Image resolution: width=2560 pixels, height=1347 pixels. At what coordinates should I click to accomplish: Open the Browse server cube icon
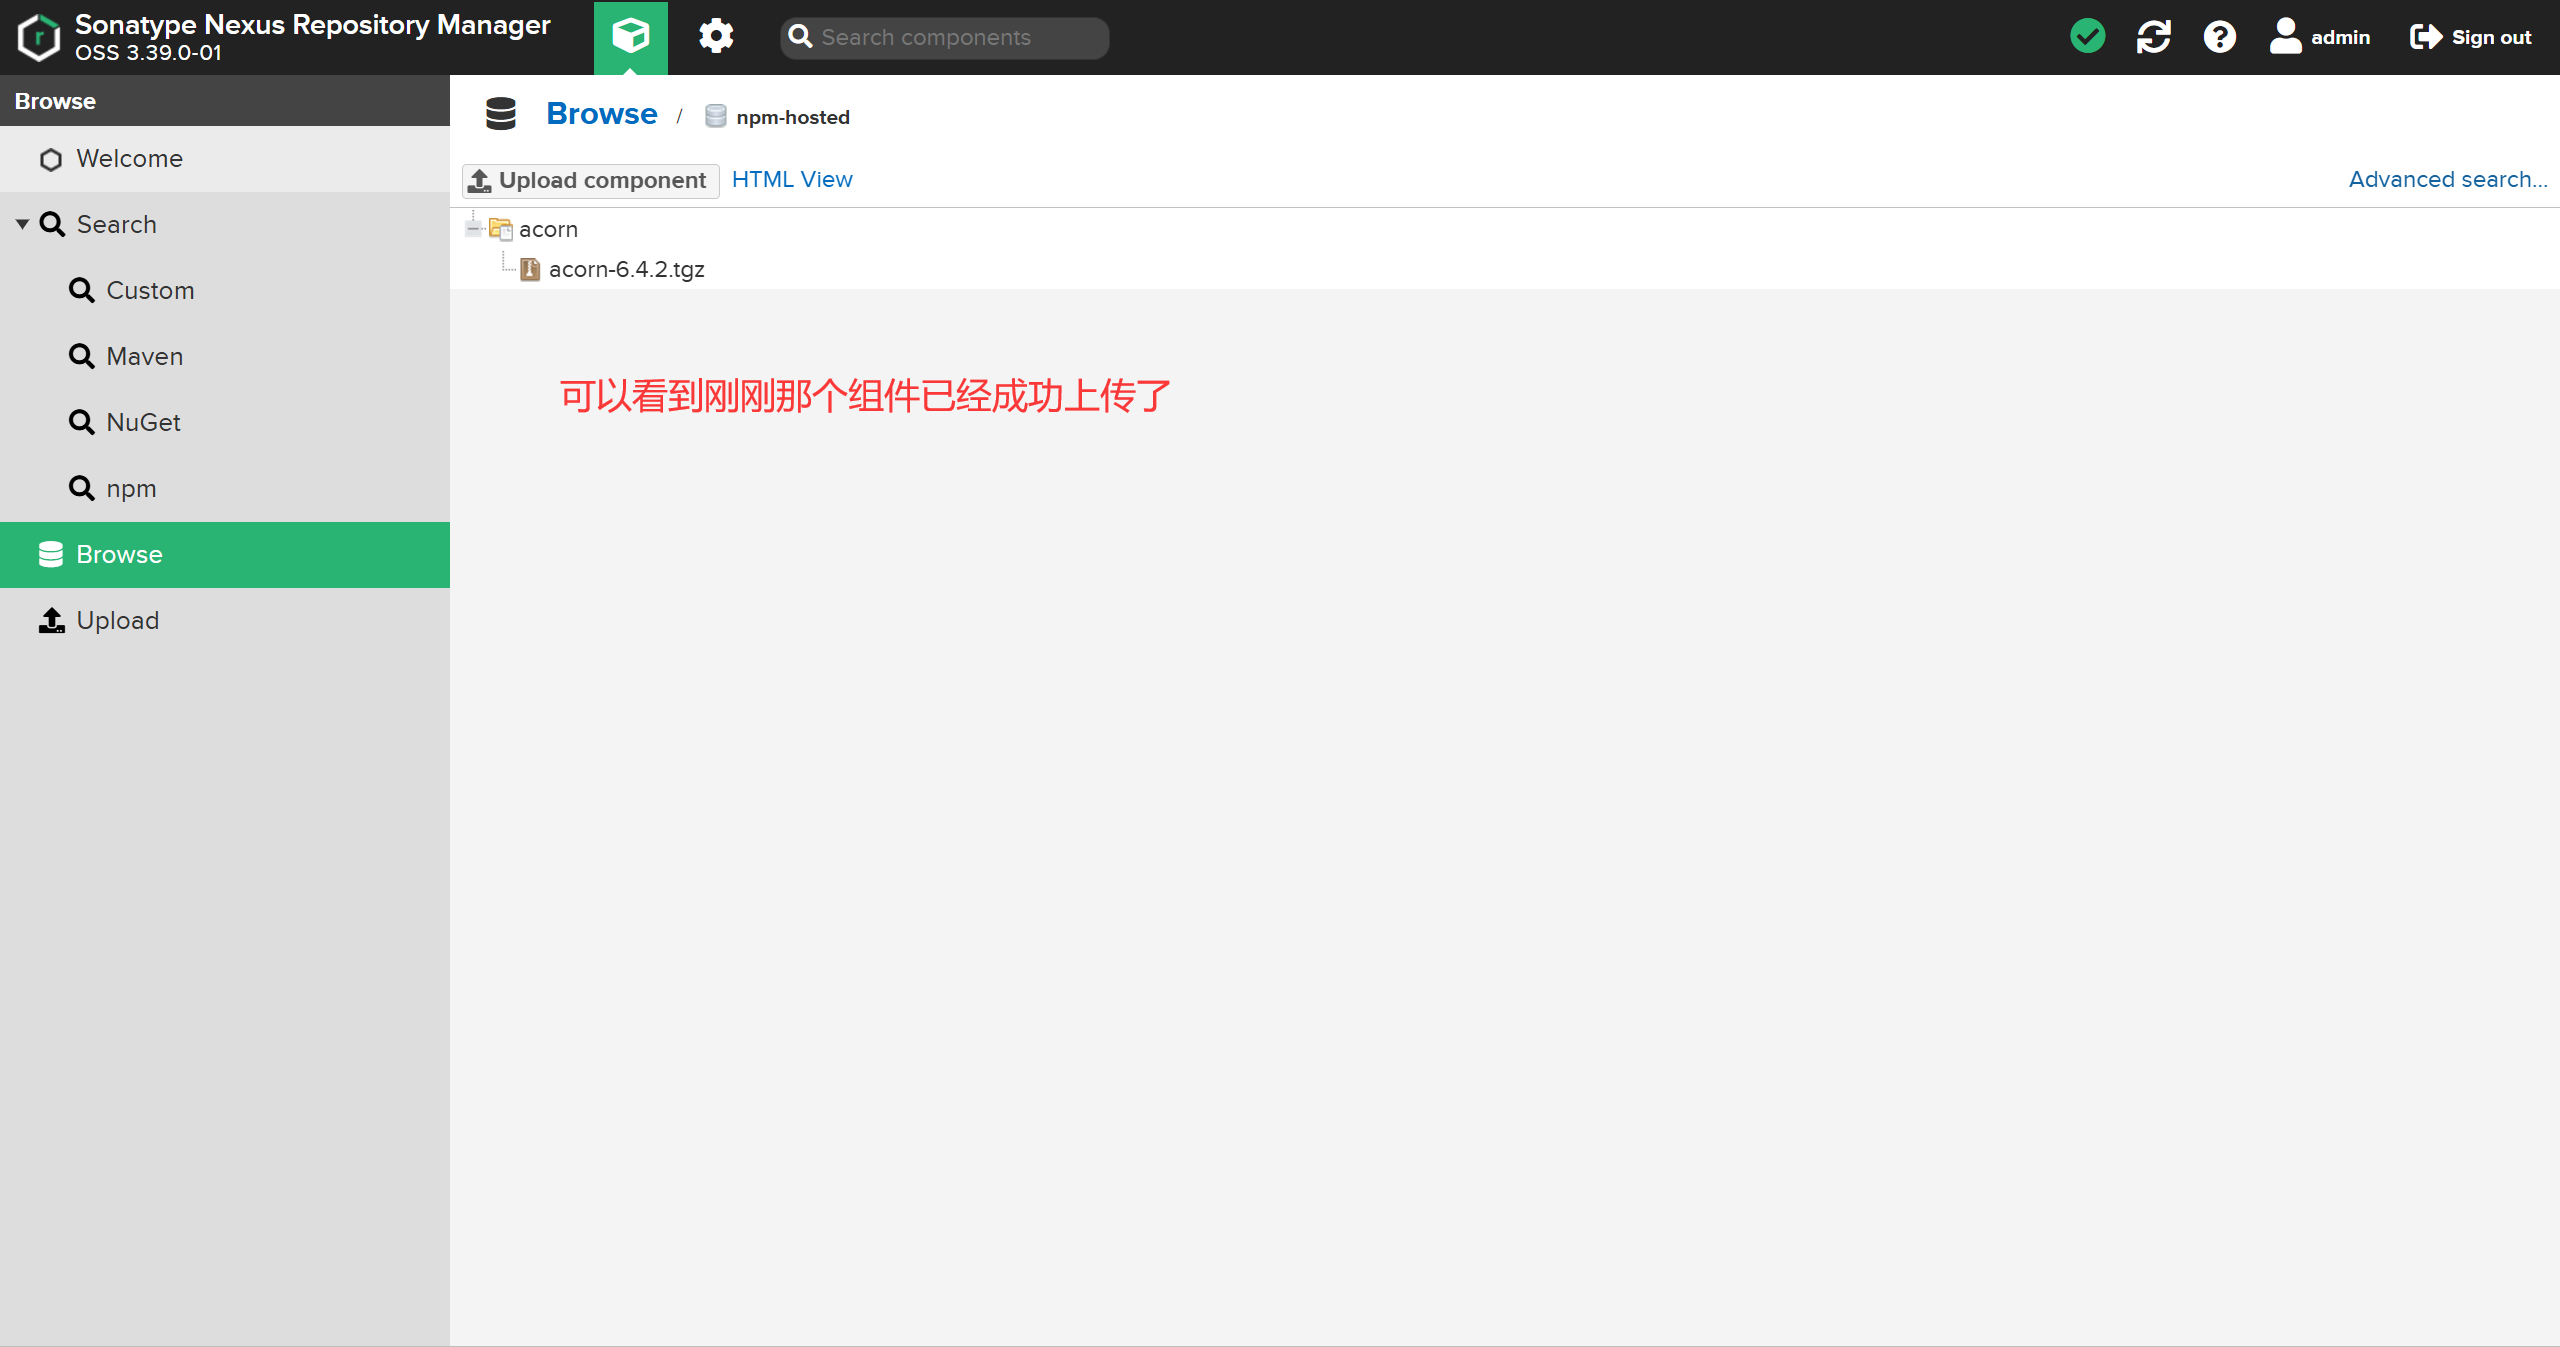[x=630, y=37]
